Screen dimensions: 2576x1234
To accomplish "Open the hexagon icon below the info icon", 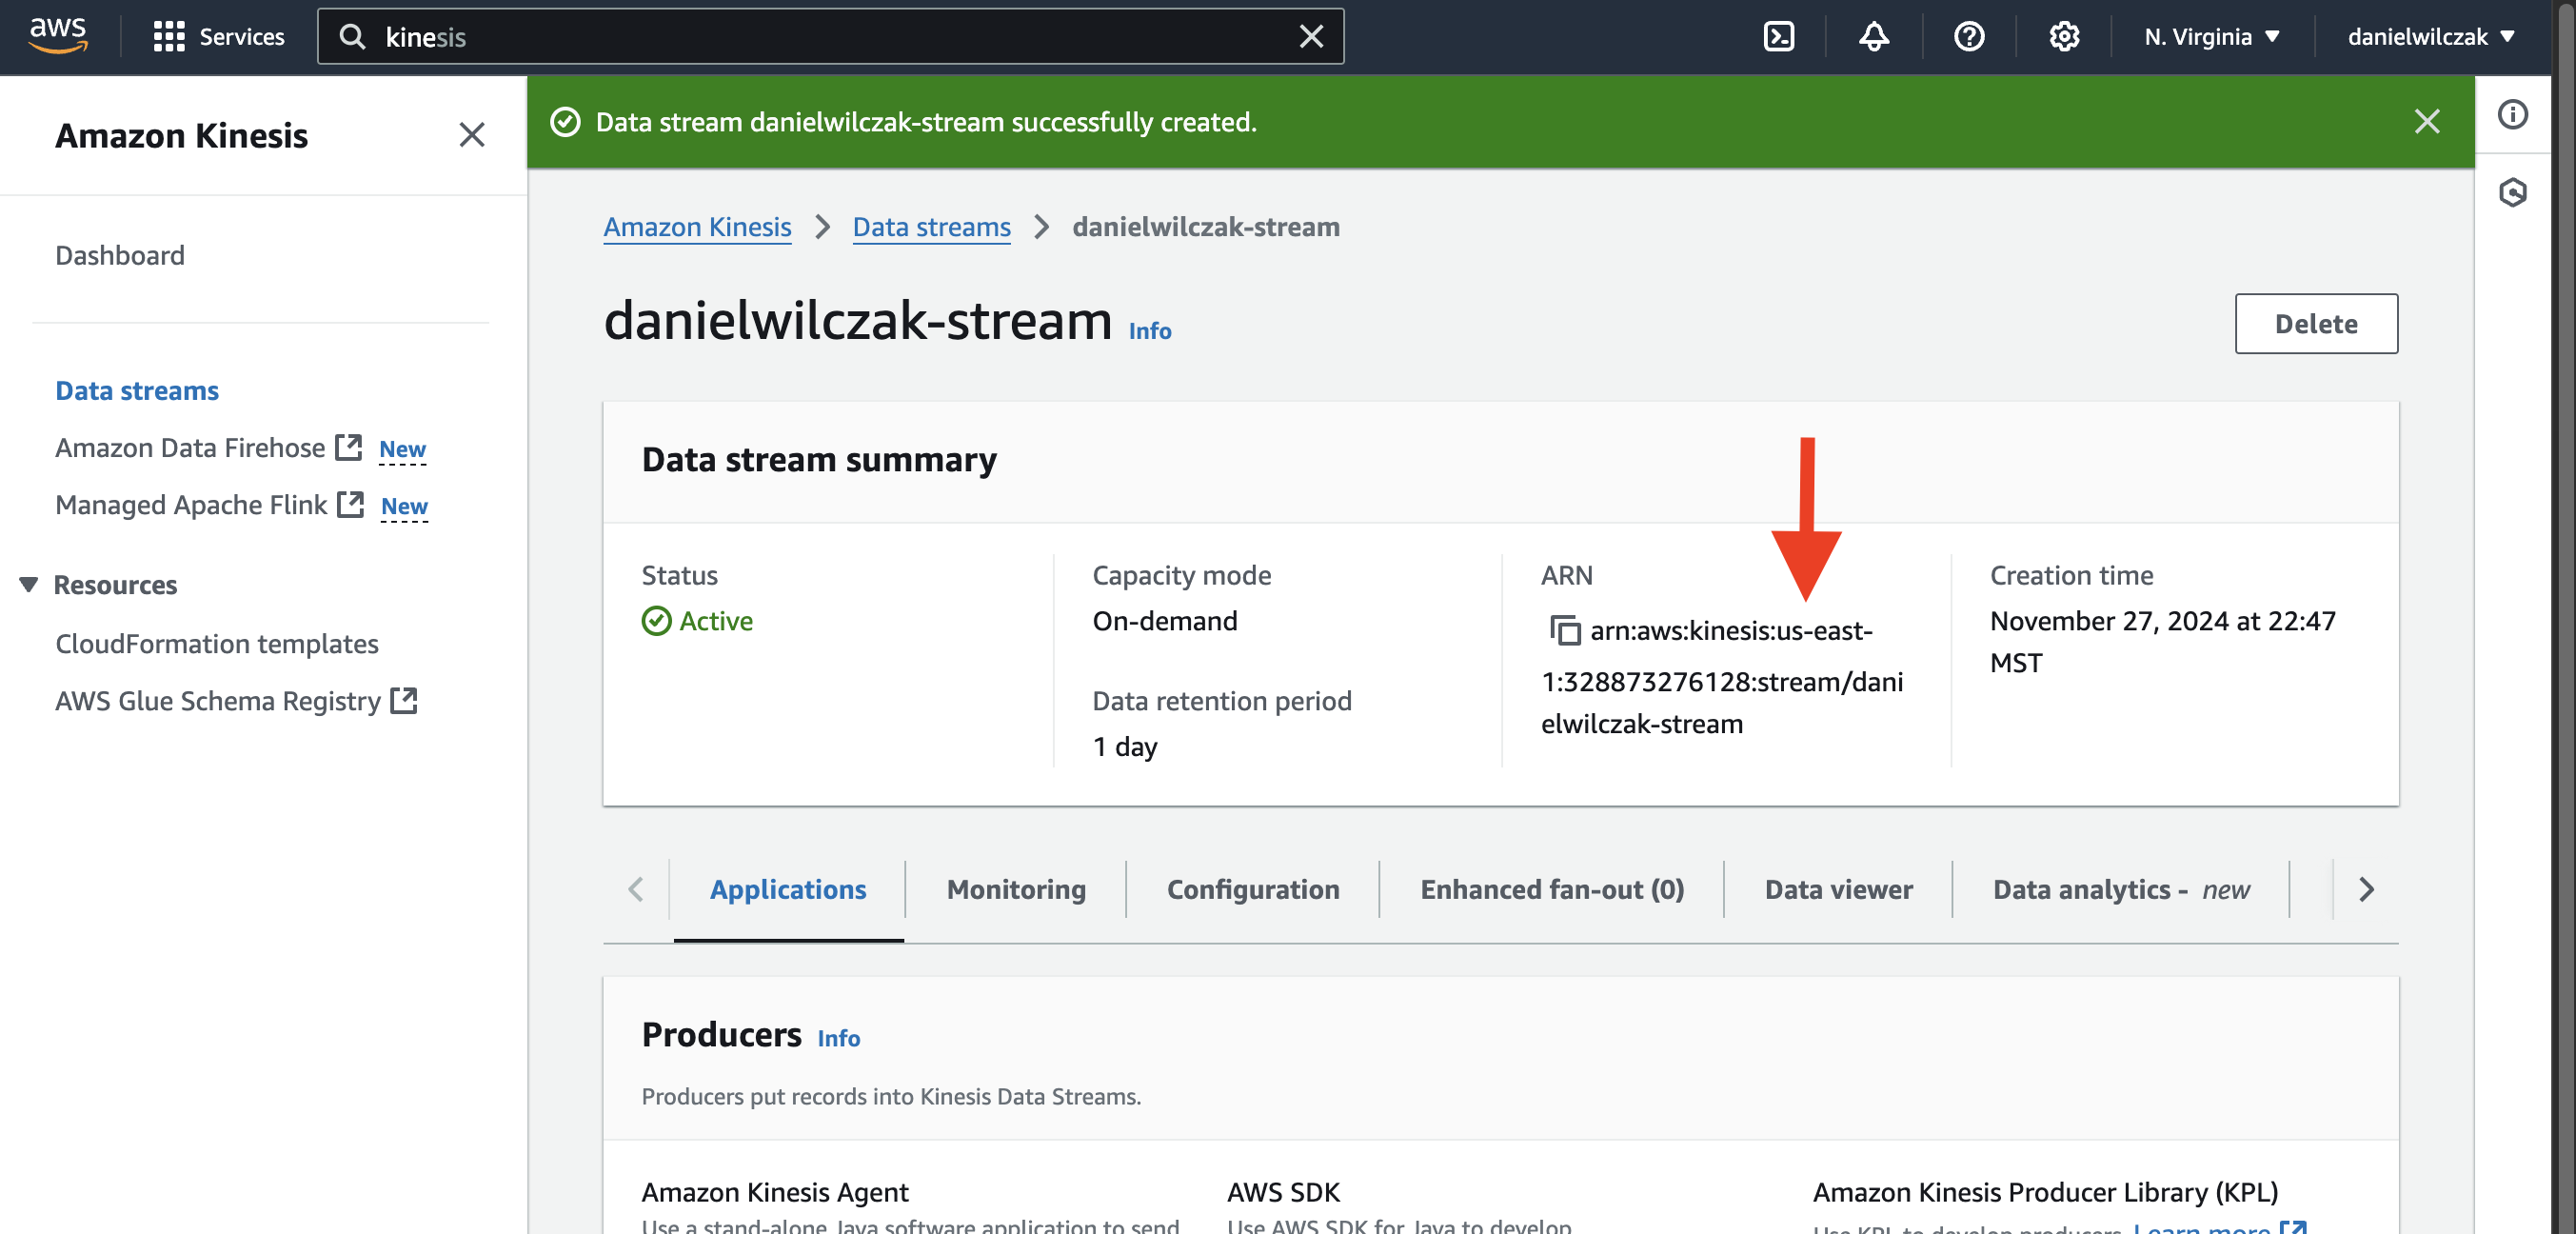I will coord(2512,192).
